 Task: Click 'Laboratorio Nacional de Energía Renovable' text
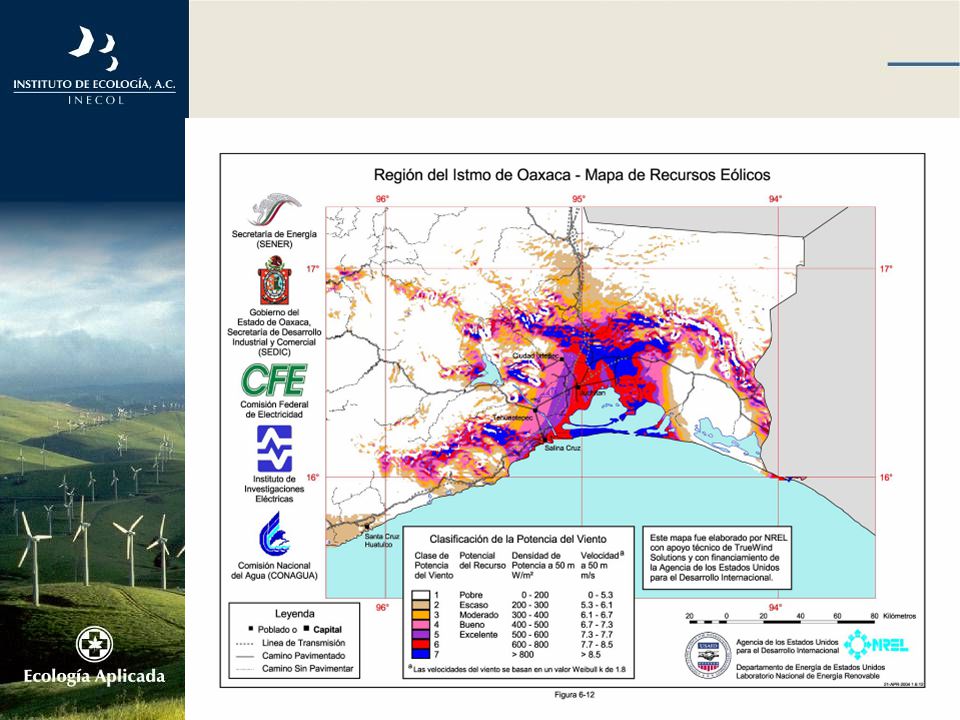(x=808, y=676)
